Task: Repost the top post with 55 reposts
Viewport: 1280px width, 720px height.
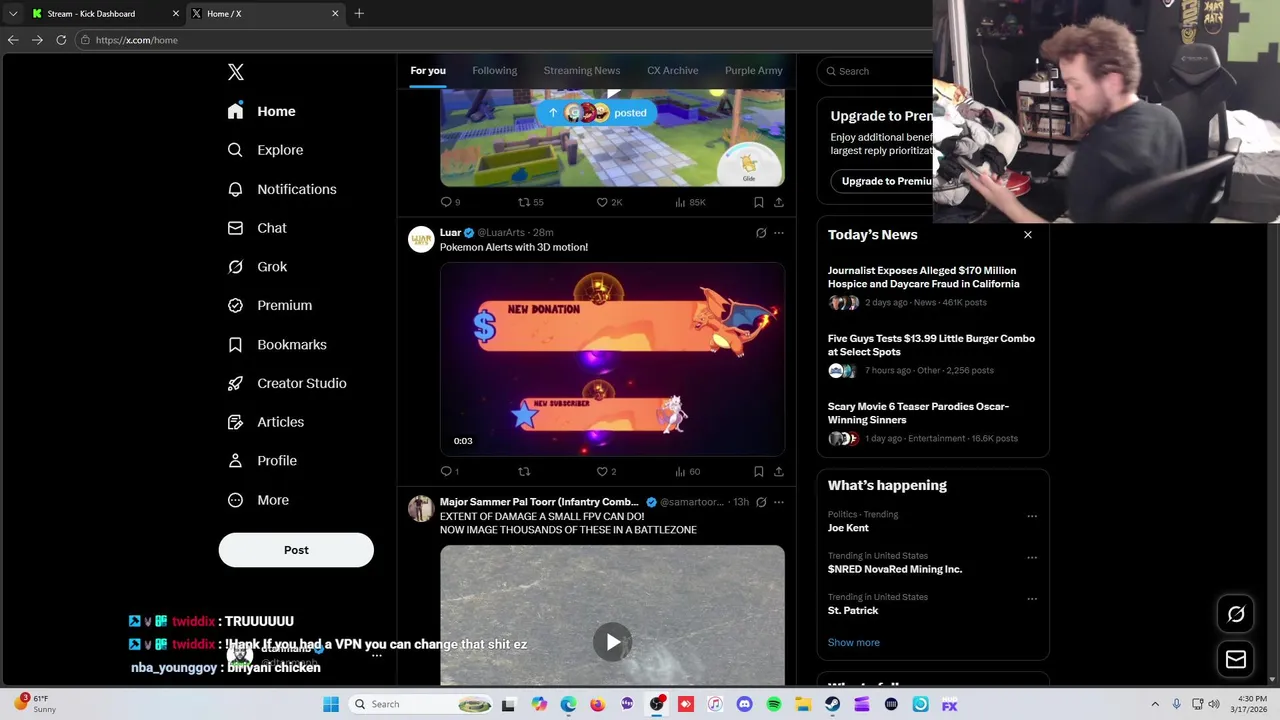Action: tap(530, 202)
